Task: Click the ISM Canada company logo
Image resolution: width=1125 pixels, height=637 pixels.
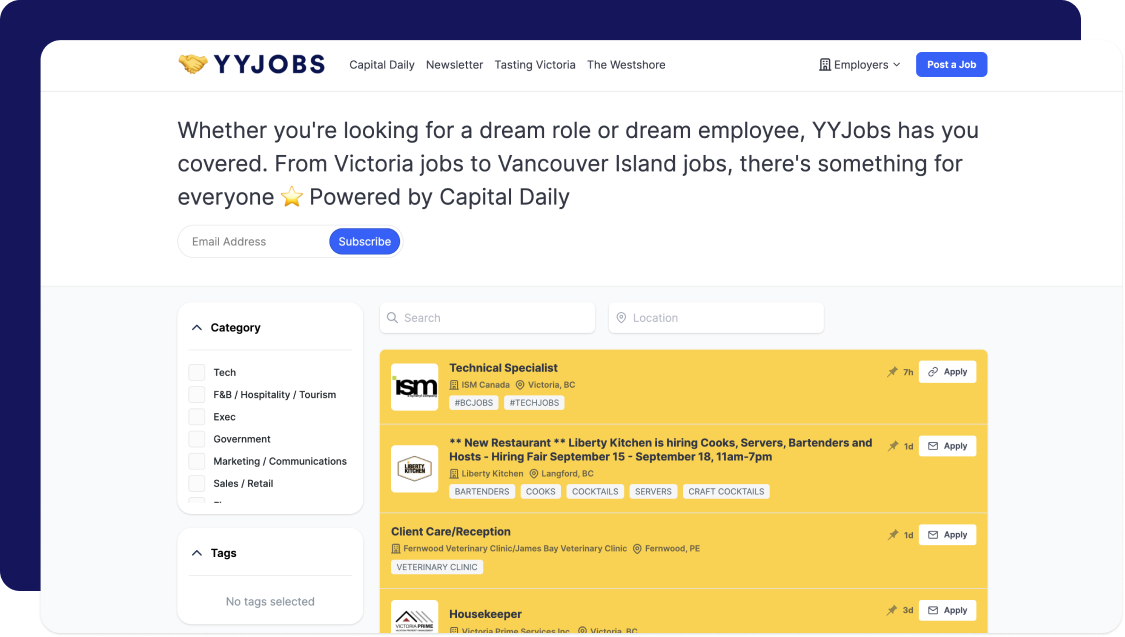Action: (x=414, y=386)
